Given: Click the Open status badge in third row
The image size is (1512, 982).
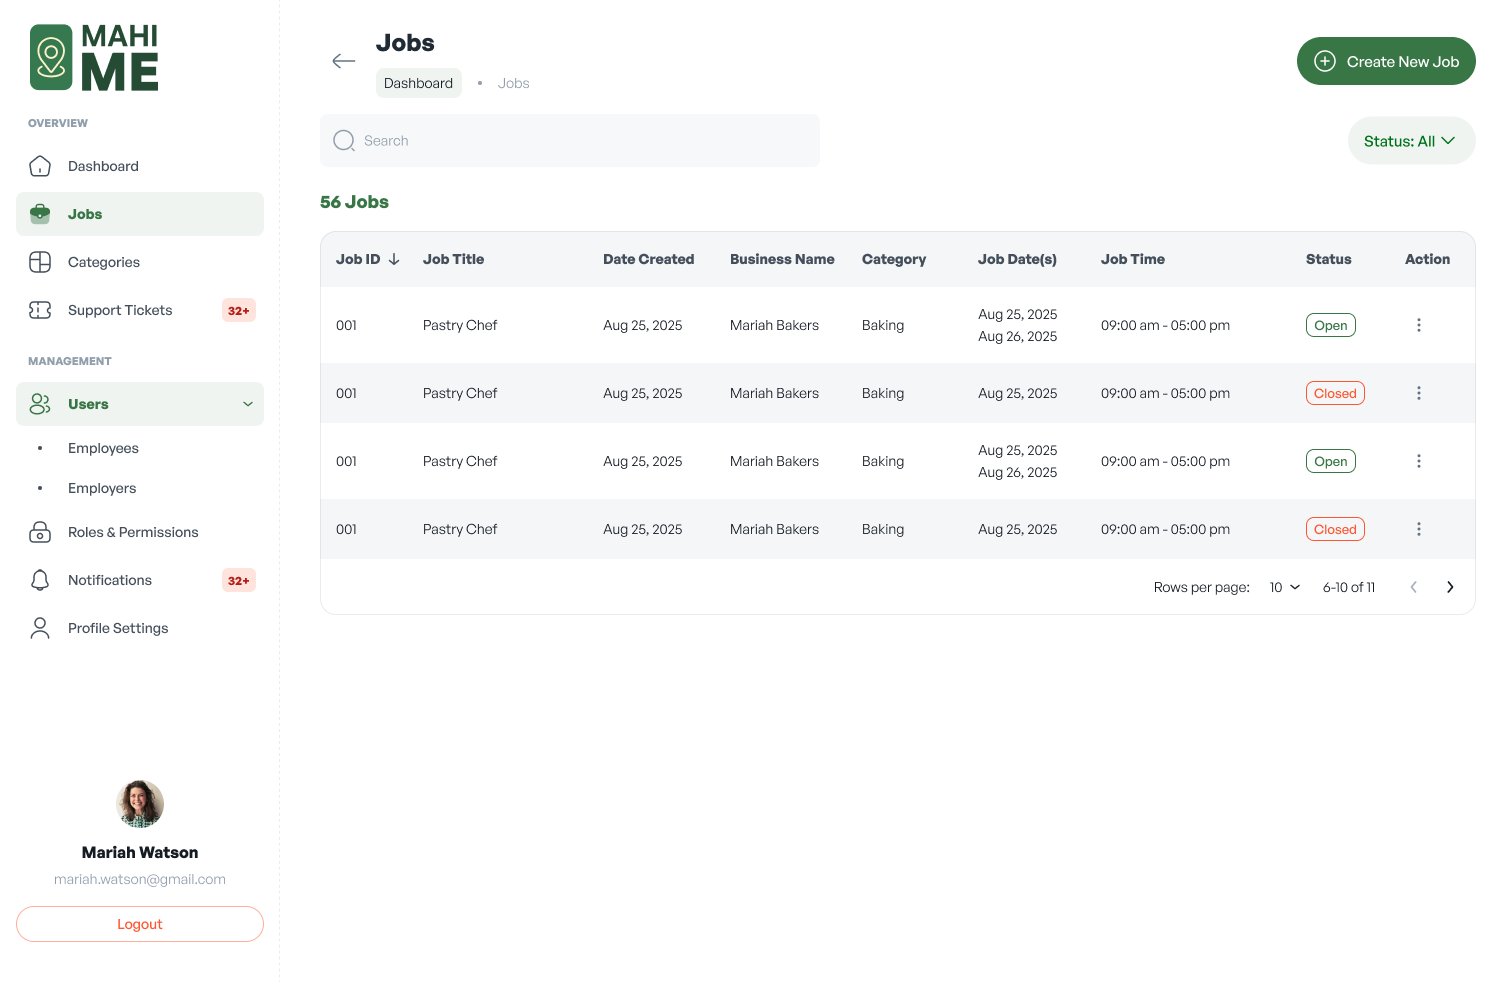Looking at the screenshot, I should tap(1331, 461).
